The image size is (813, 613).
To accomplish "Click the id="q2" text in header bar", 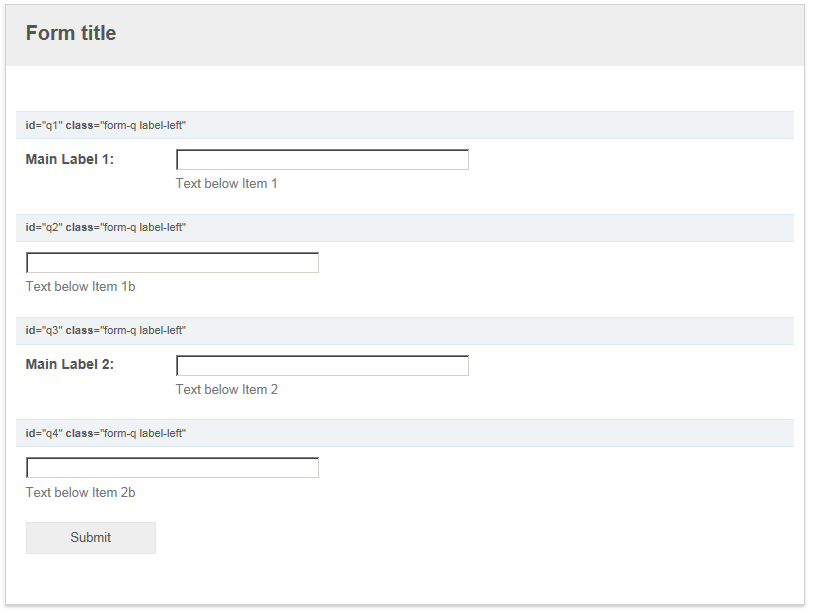I will click(x=44, y=228).
